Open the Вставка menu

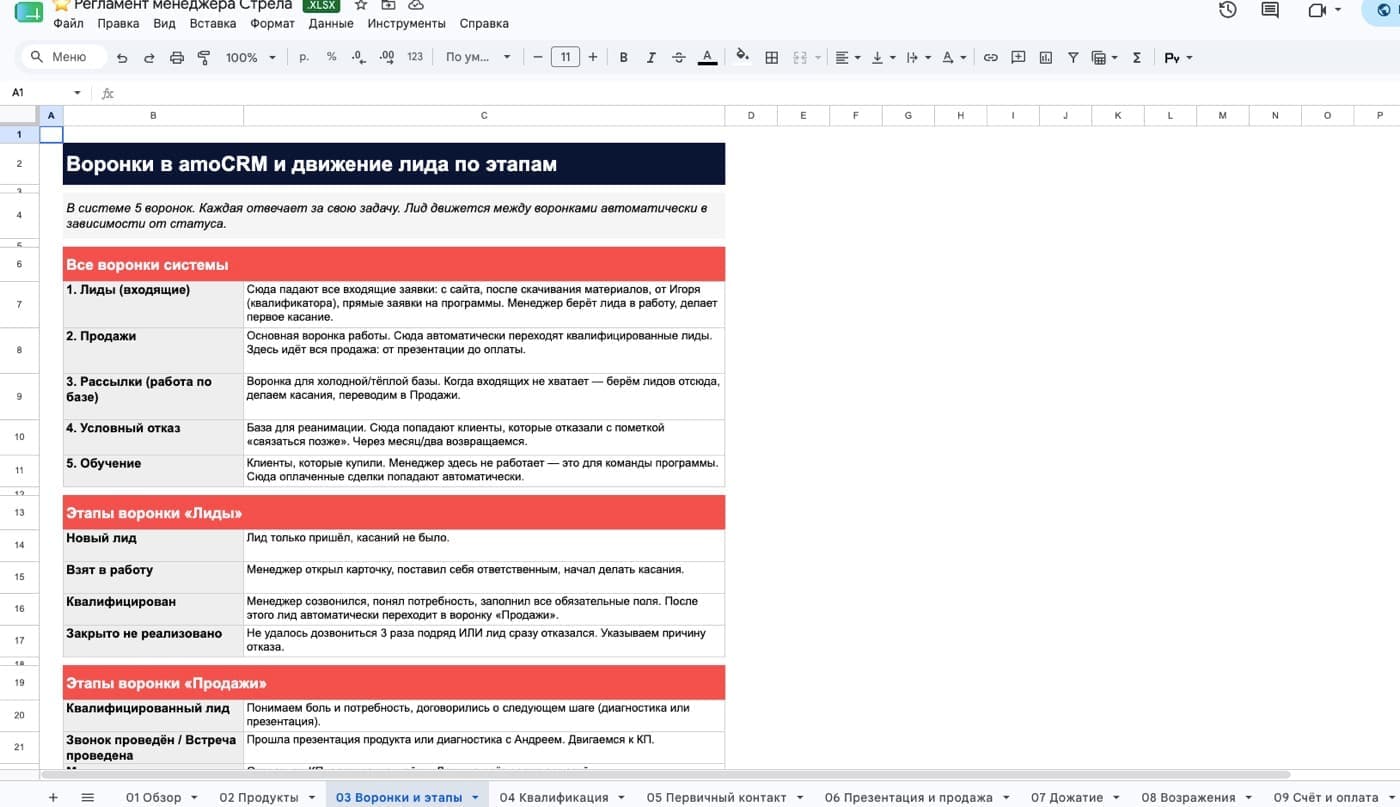pyautogui.click(x=212, y=23)
